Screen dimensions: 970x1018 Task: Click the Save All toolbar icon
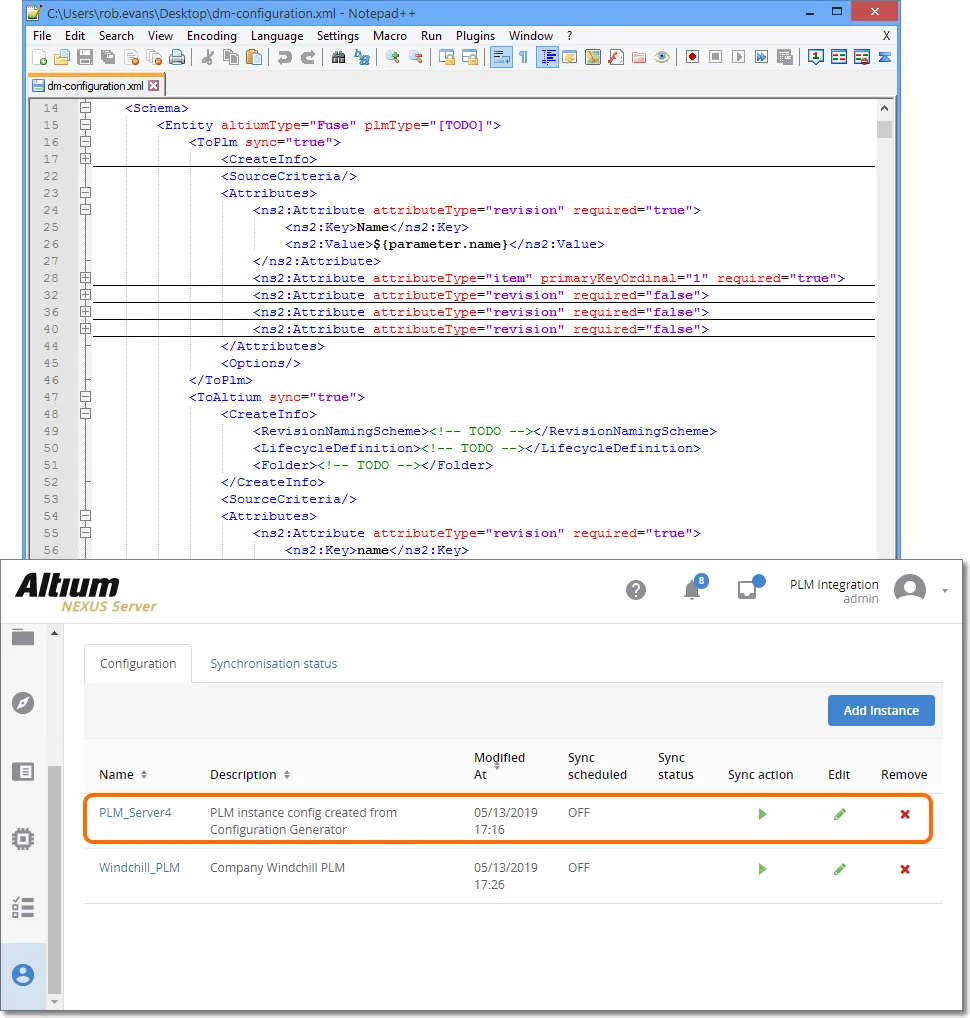pyautogui.click(x=108, y=58)
